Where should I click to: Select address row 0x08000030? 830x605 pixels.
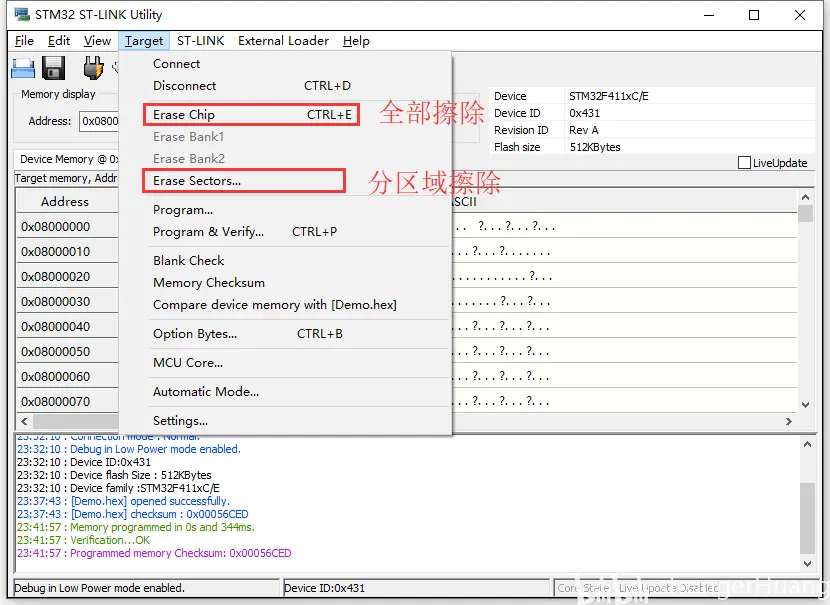click(x=56, y=301)
